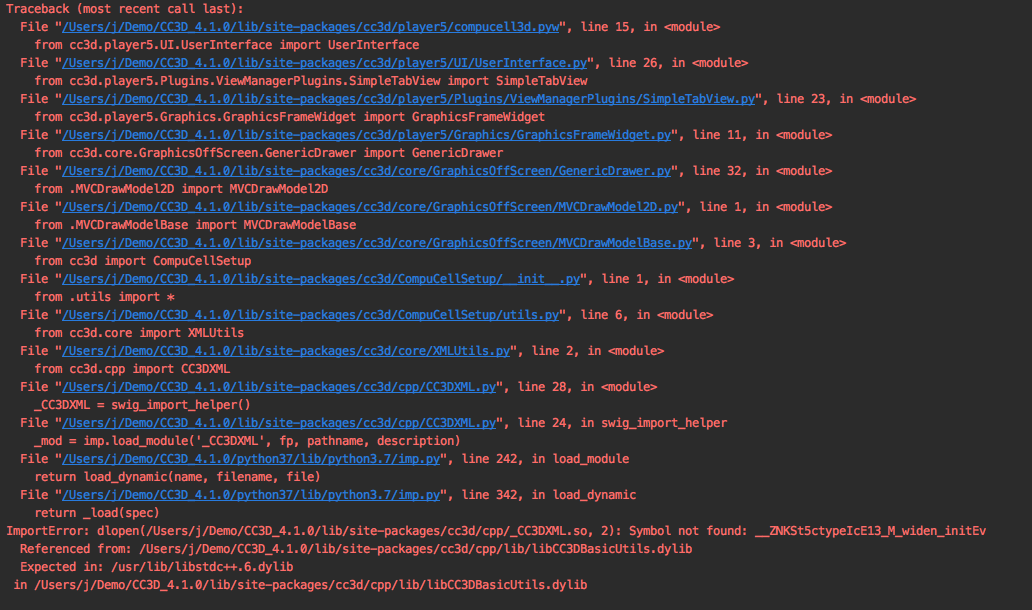This screenshot has height=610, width=1032.
Task: Open the imp.py link in load_dynamic row
Action: (x=251, y=495)
